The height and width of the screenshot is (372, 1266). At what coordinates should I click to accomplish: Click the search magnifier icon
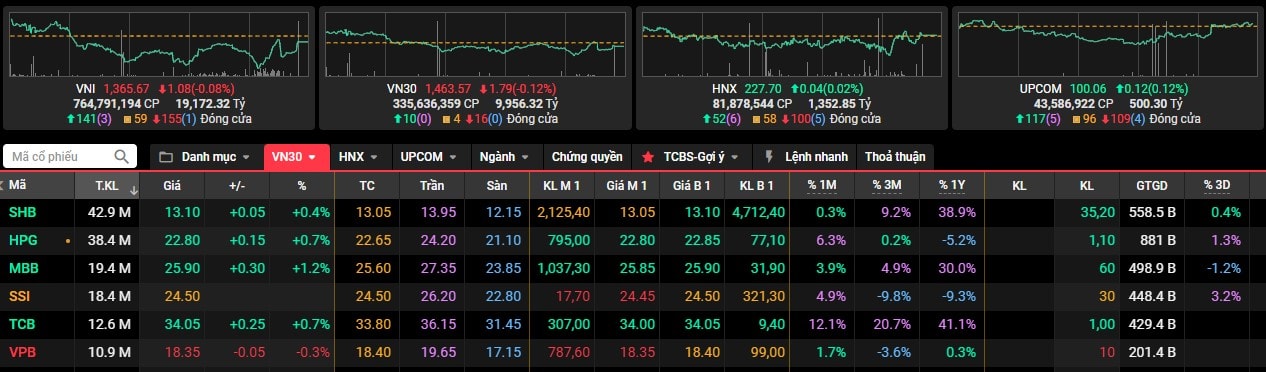pyautogui.click(x=122, y=157)
